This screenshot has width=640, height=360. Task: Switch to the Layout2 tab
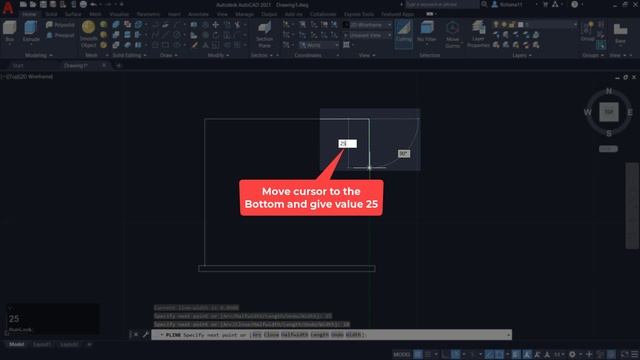point(69,344)
